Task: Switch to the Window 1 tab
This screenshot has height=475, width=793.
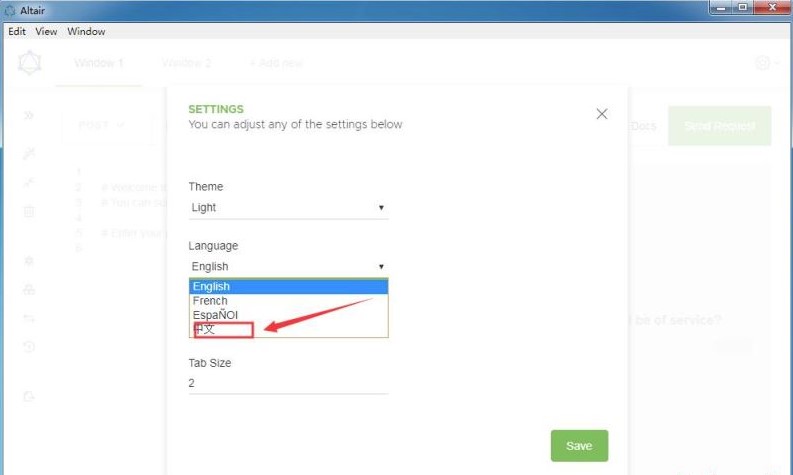Action: pos(99,63)
